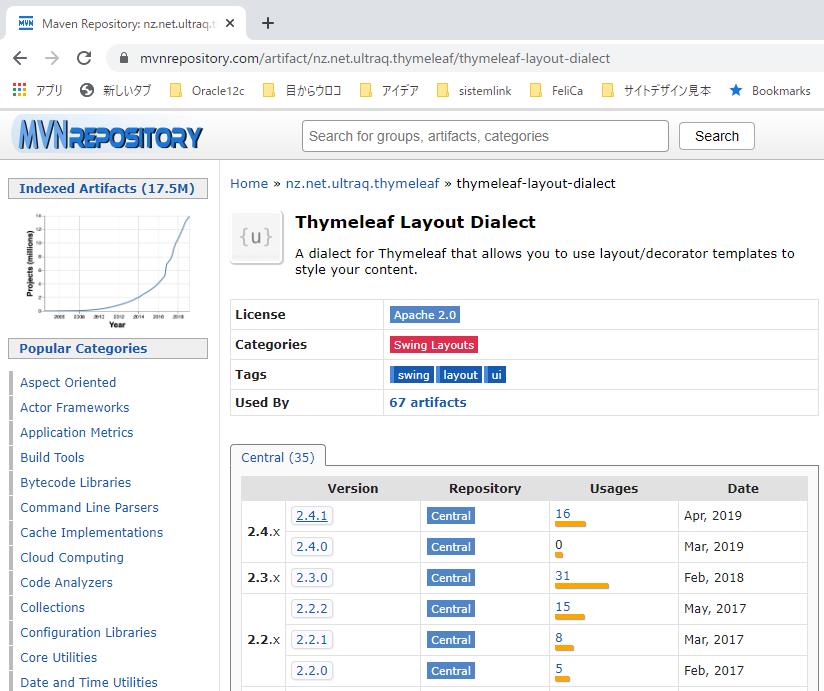The width and height of the screenshot is (824, 691).
Task: Open the Collections category
Action: coord(53,607)
